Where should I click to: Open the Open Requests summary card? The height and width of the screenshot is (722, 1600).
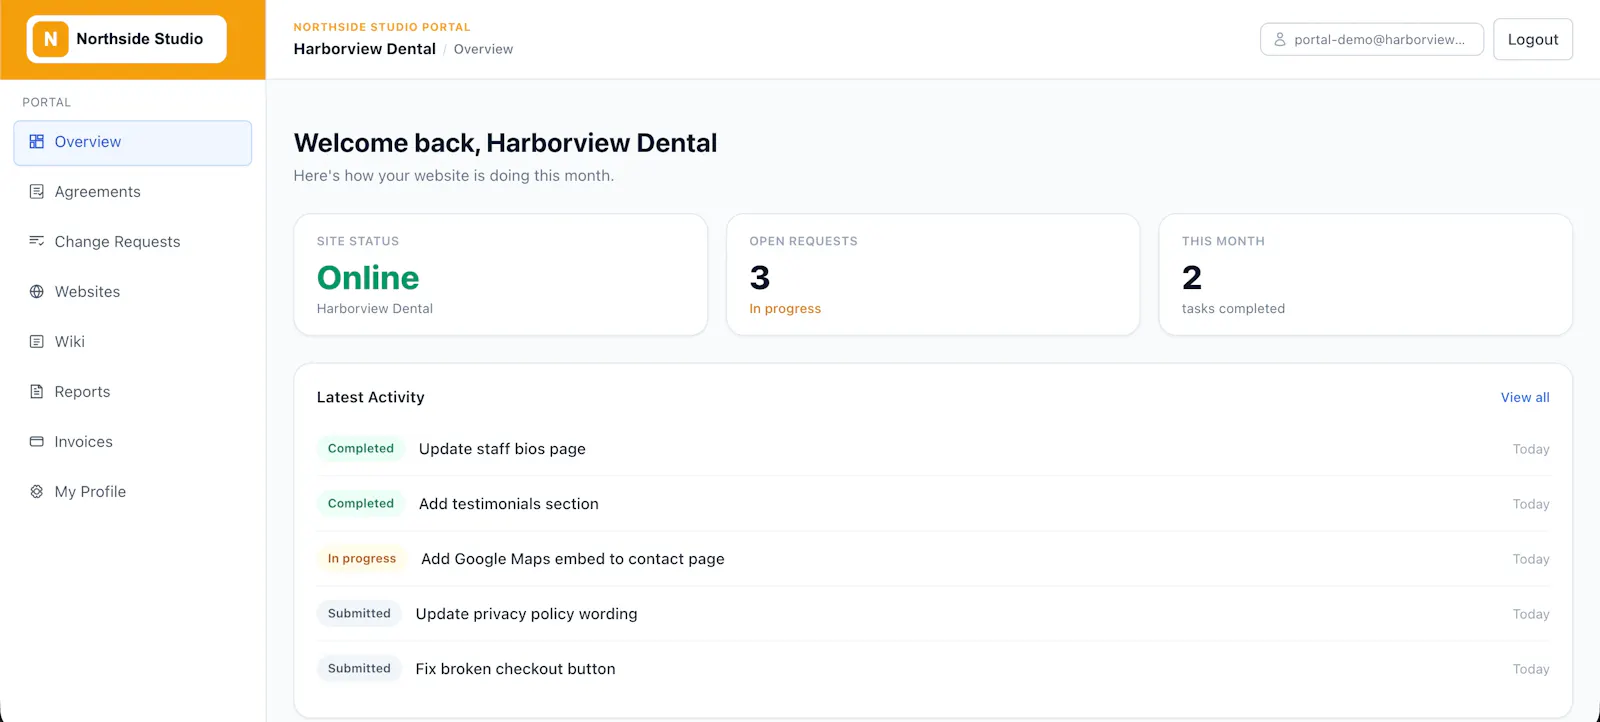(x=933, y=275)
